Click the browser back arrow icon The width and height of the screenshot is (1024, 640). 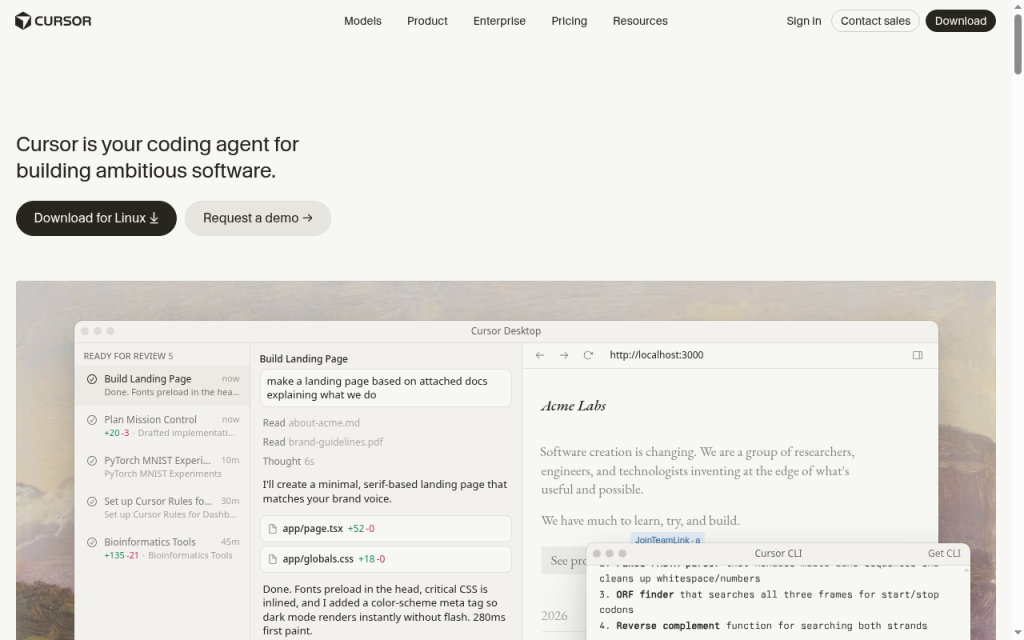point(539,355)
